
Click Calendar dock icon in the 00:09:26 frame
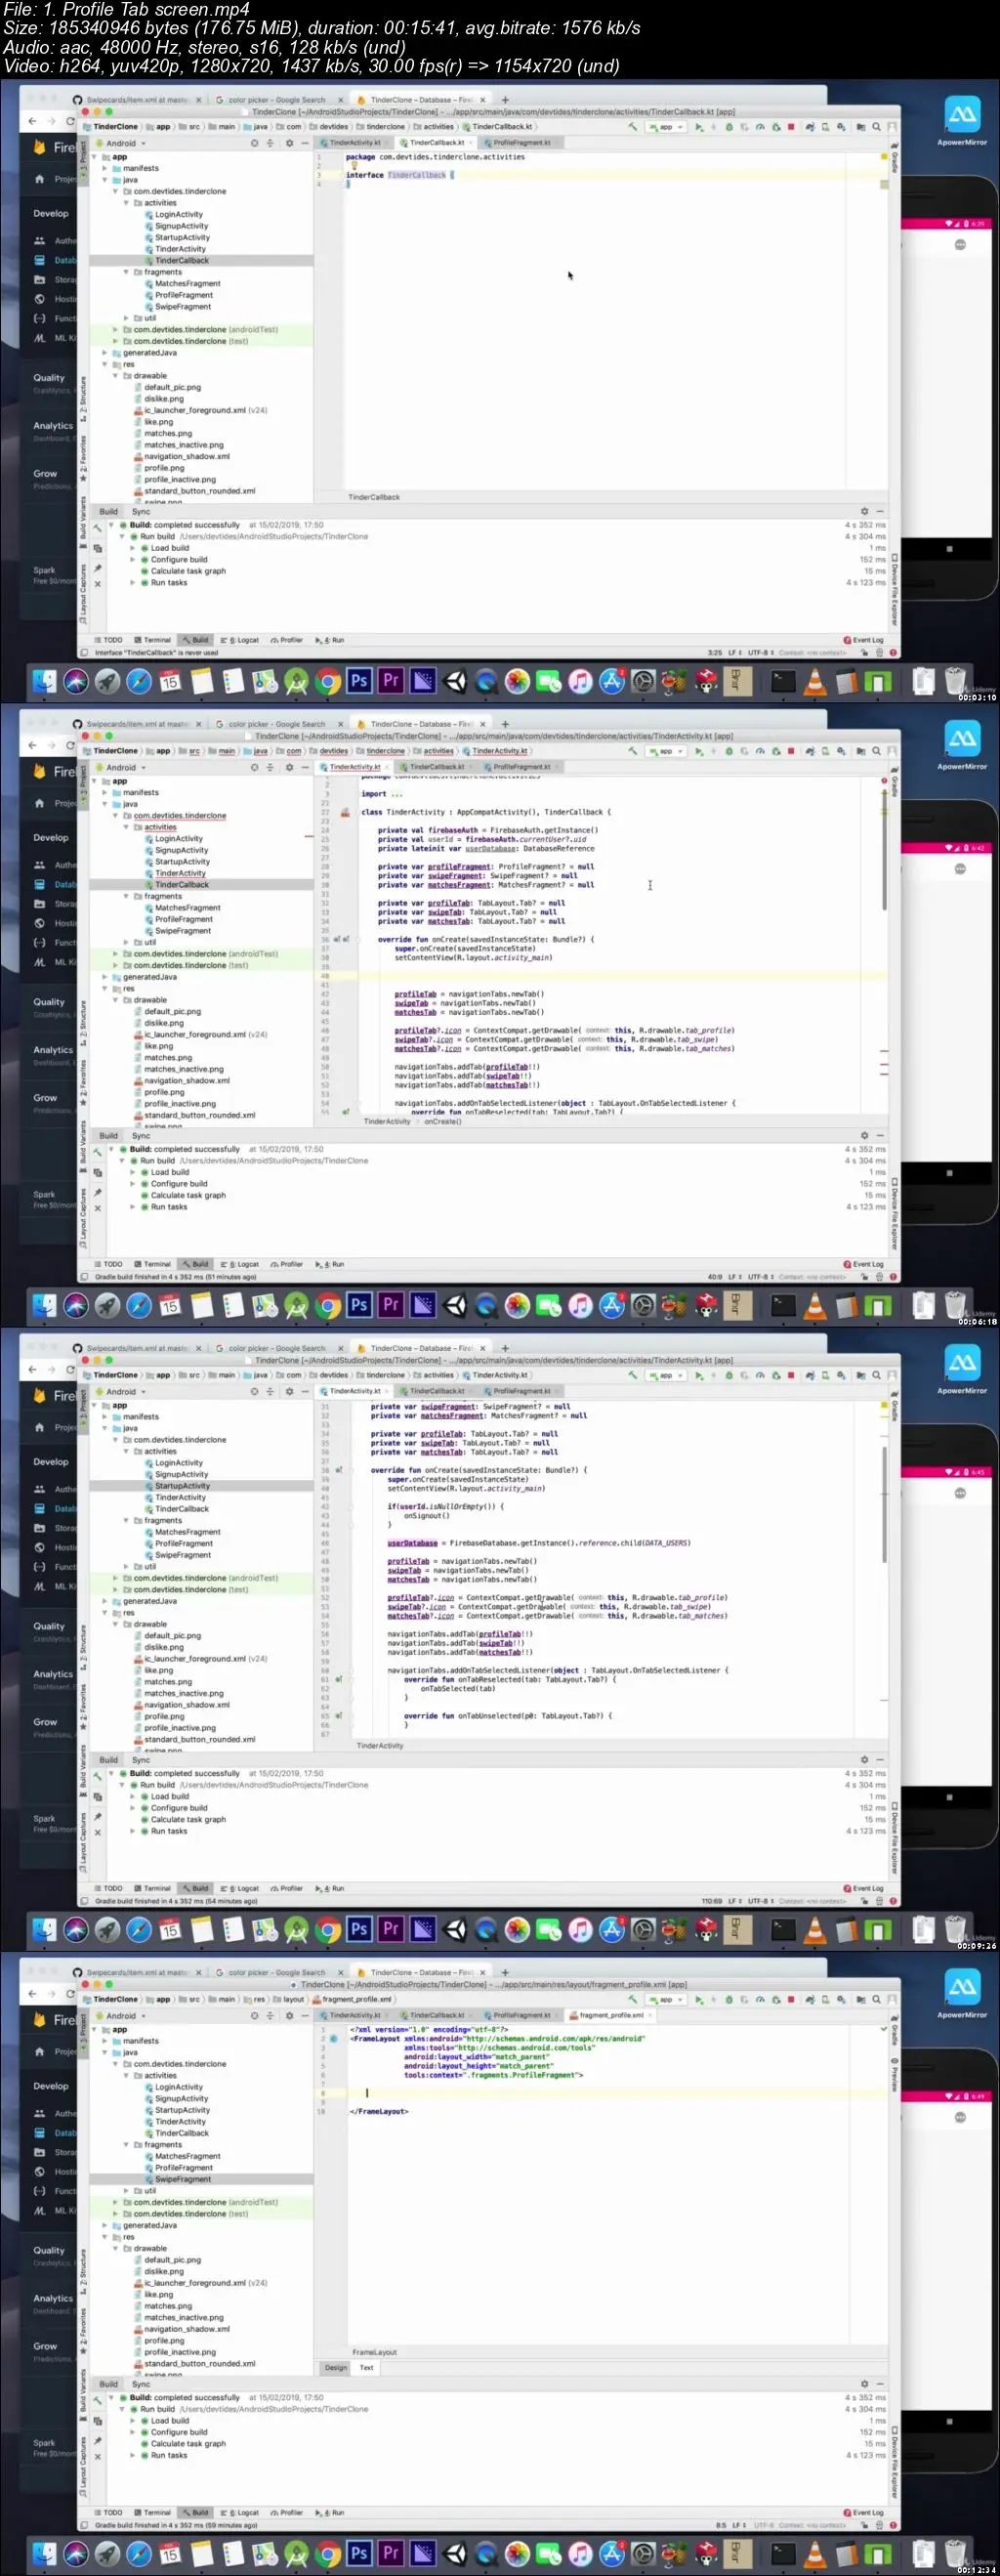[170, 1930]
